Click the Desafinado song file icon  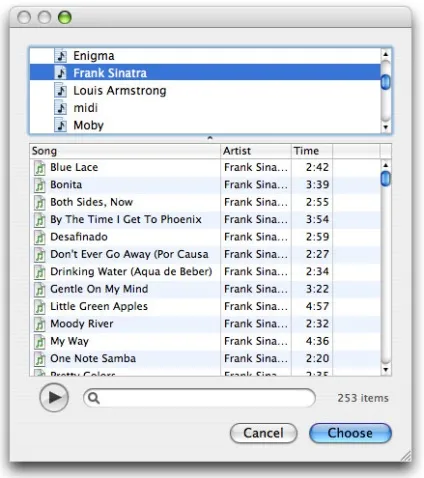tap(40, 237)
